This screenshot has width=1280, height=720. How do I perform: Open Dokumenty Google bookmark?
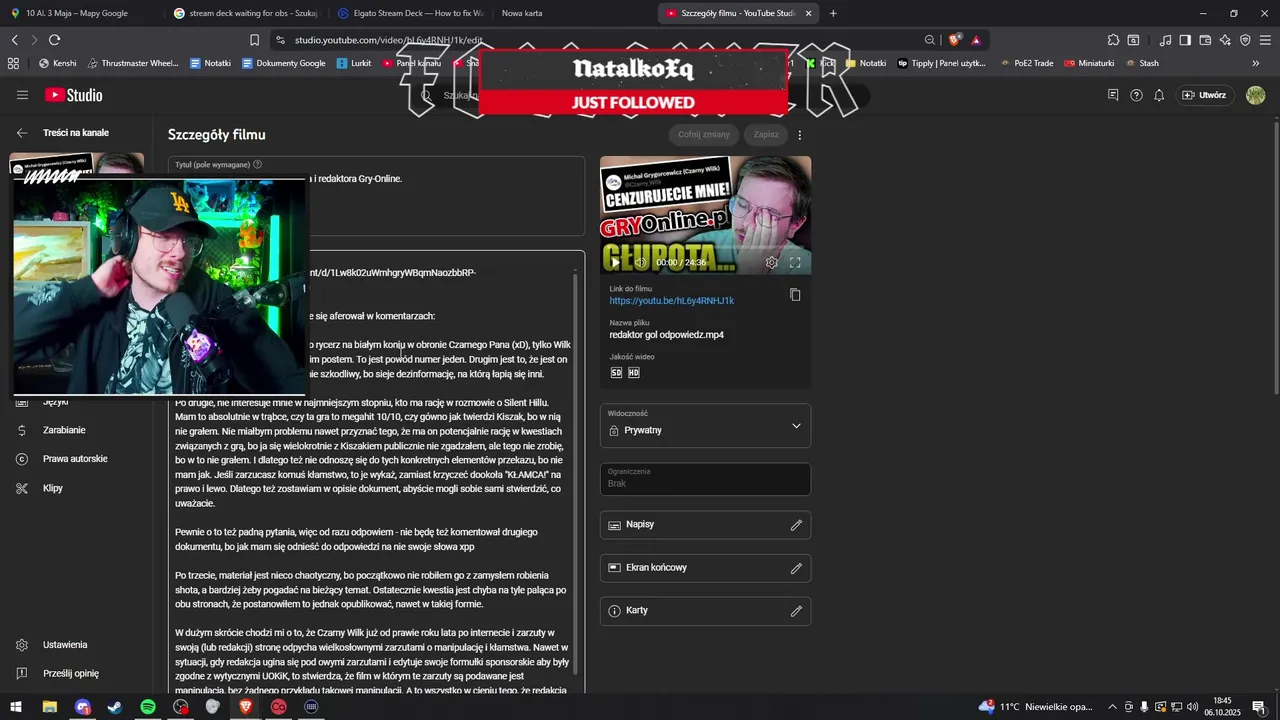click(x=285, y=63)
